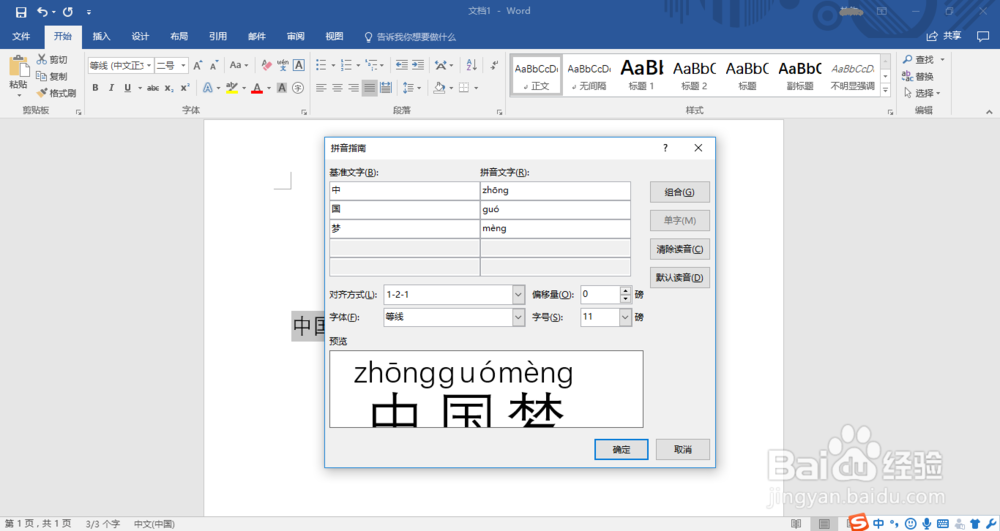Sort text with the A-Z icon
This screenshot has width=1000, height=531.
(471, 65)
